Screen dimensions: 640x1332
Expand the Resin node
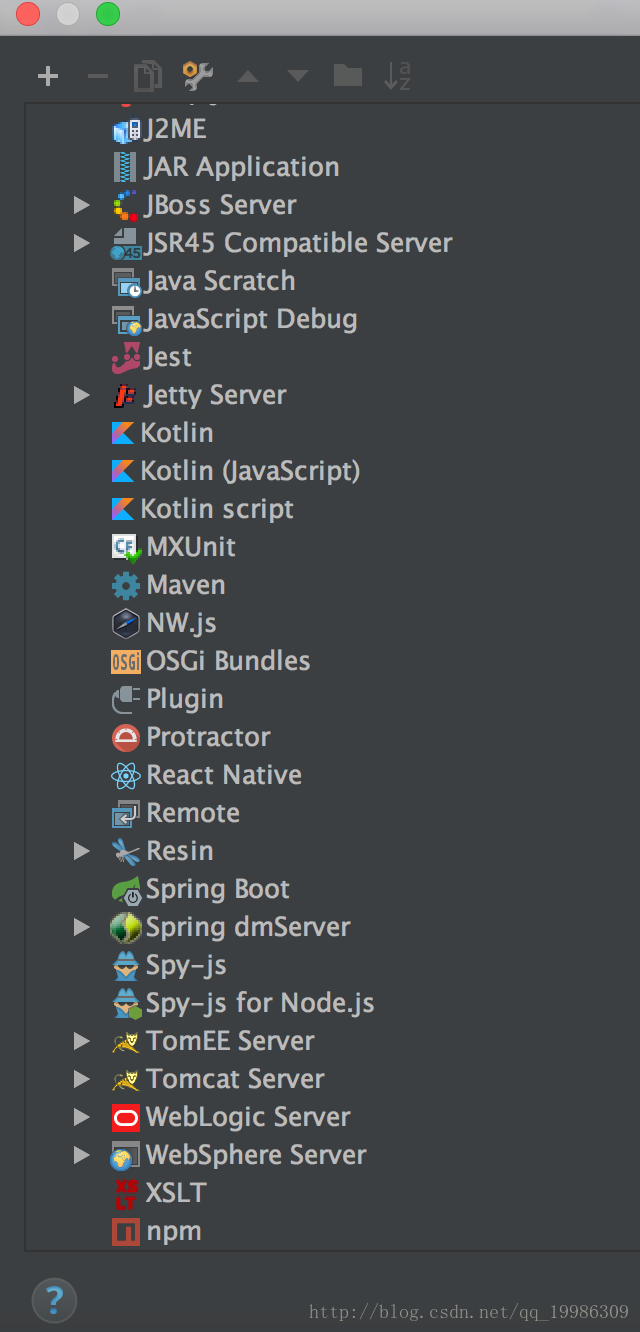(82, 851)
